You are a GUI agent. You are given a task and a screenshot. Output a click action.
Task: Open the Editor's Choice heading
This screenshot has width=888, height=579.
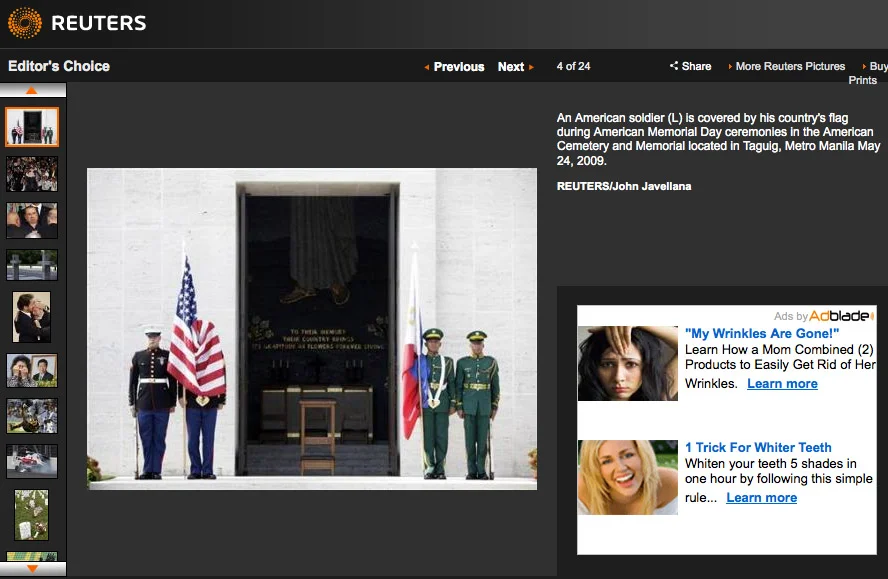point(59,66)
